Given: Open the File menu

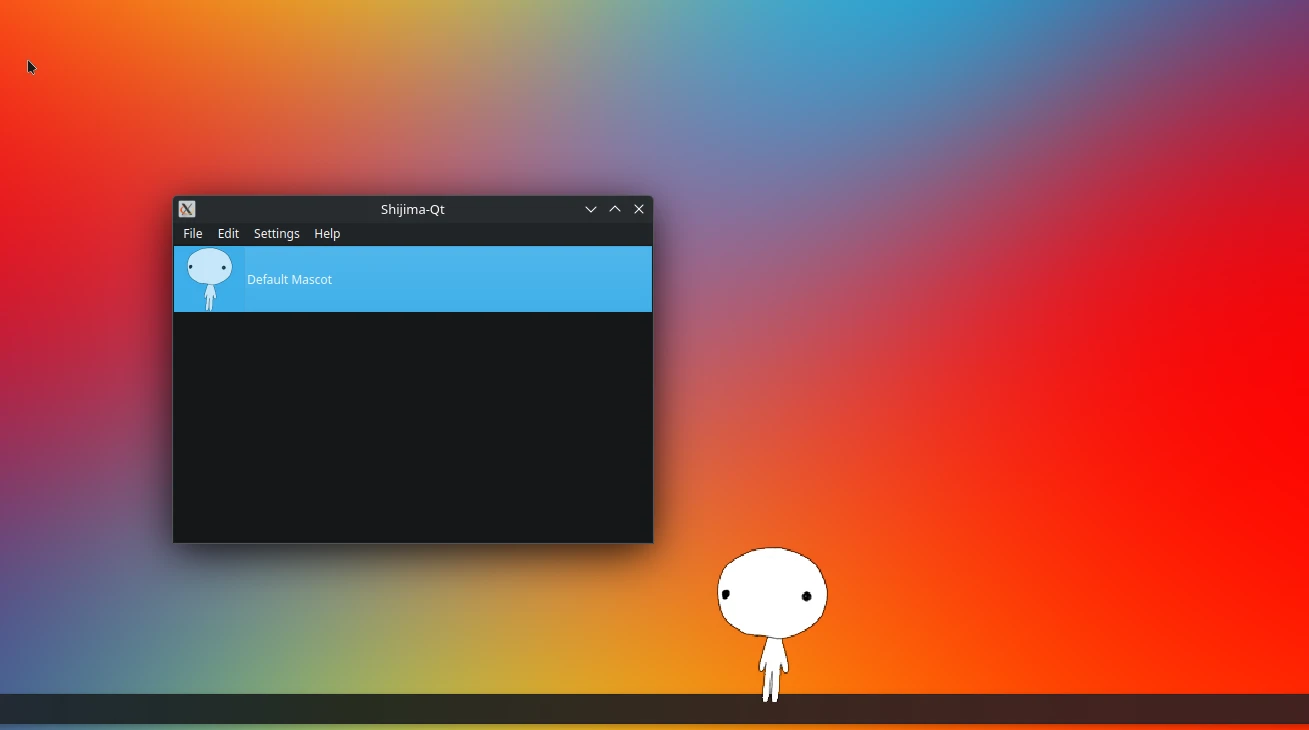Looking at the screenshot, I should click(x=192, y=234).
